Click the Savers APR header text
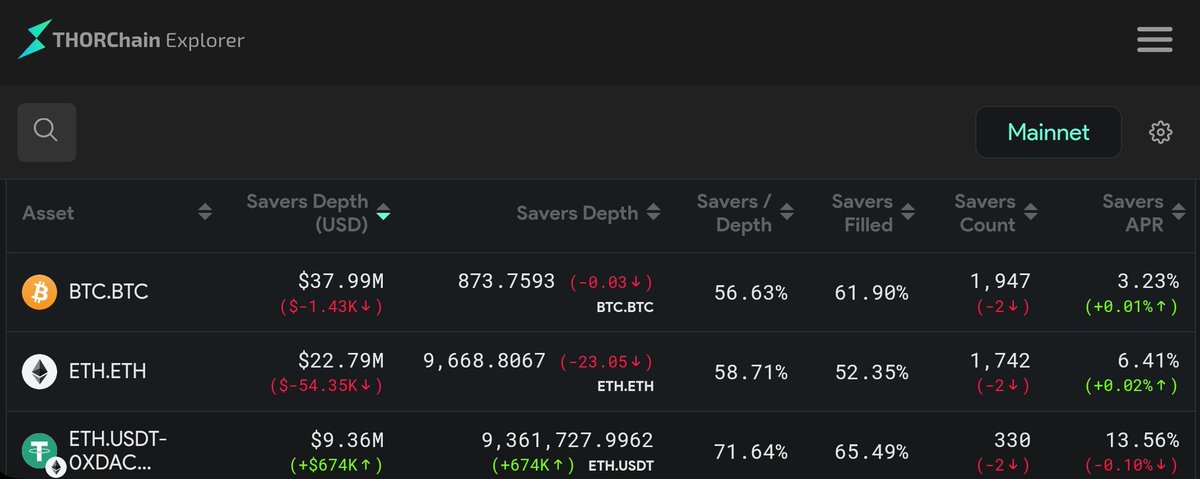 point(1133,213)
